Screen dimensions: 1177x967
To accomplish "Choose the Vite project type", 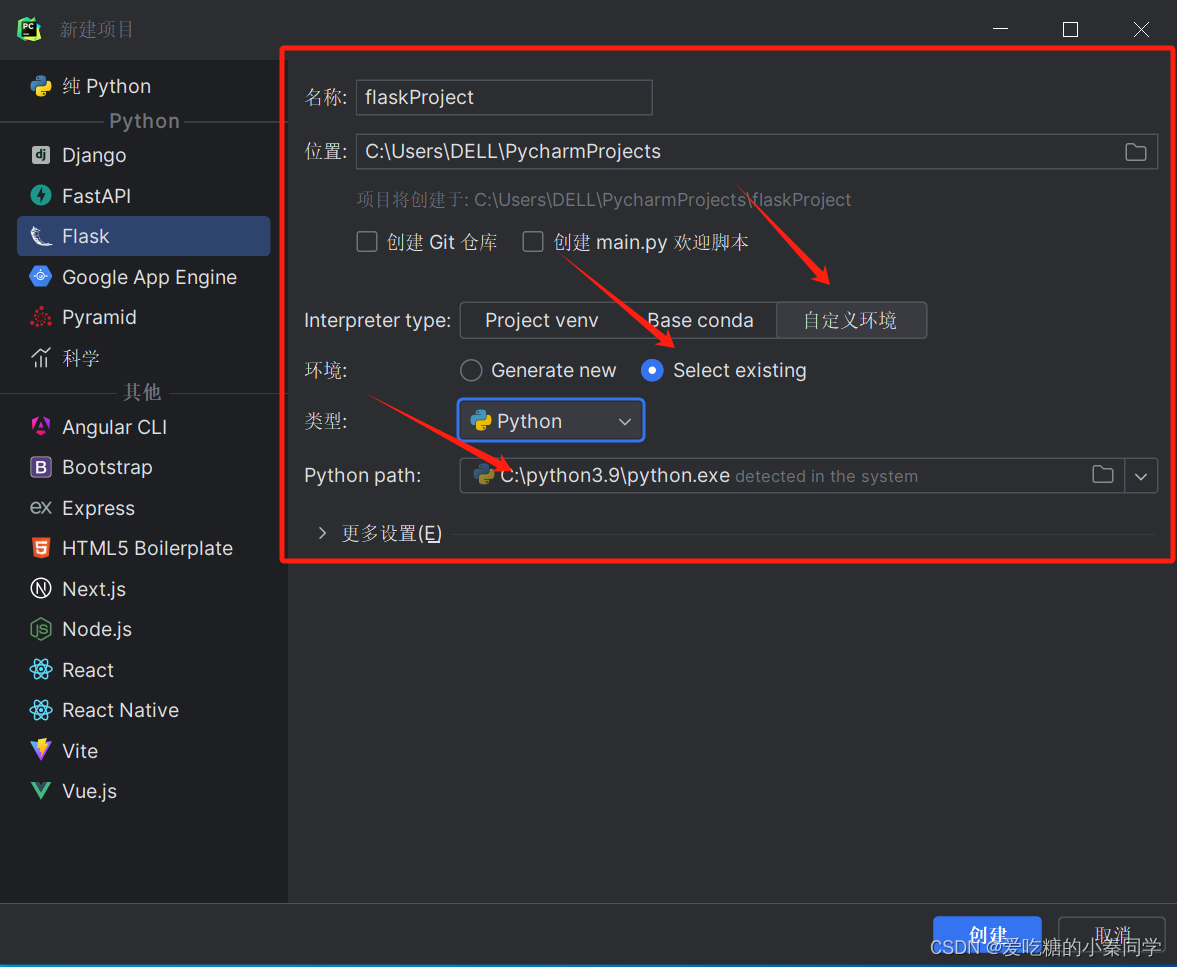I will 143,751.
